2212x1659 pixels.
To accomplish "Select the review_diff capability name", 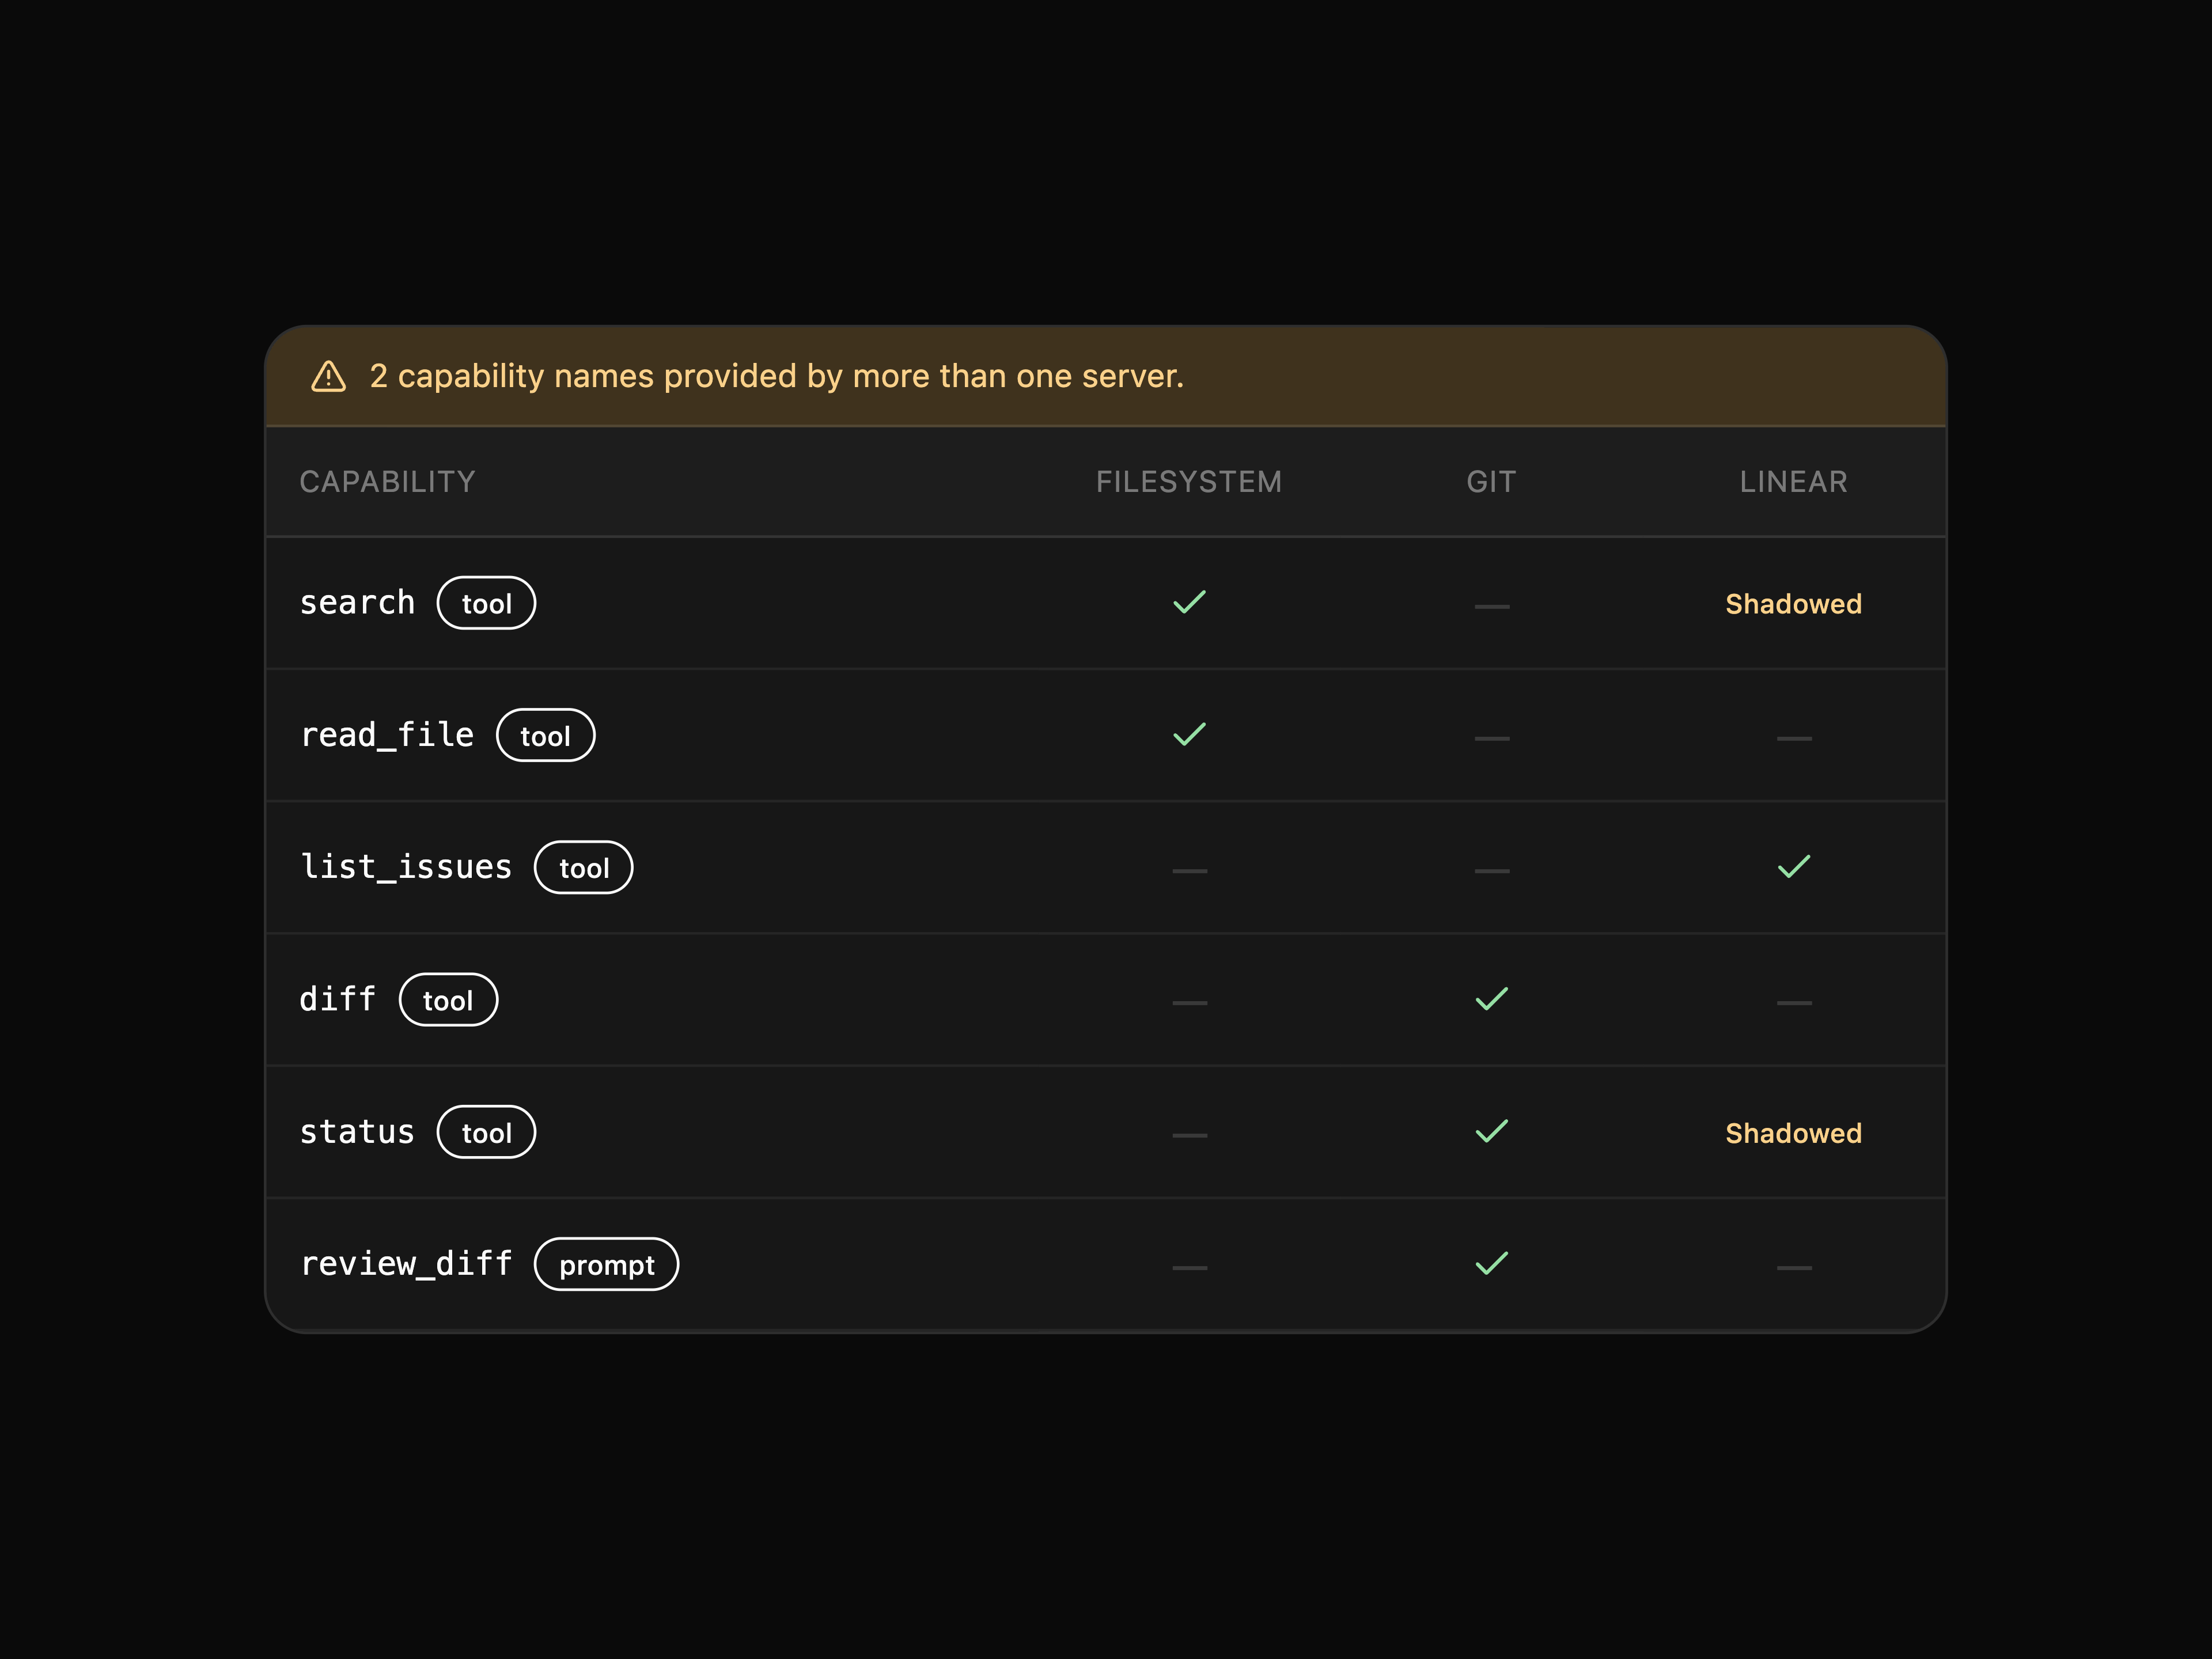I will coord(406,1264).
